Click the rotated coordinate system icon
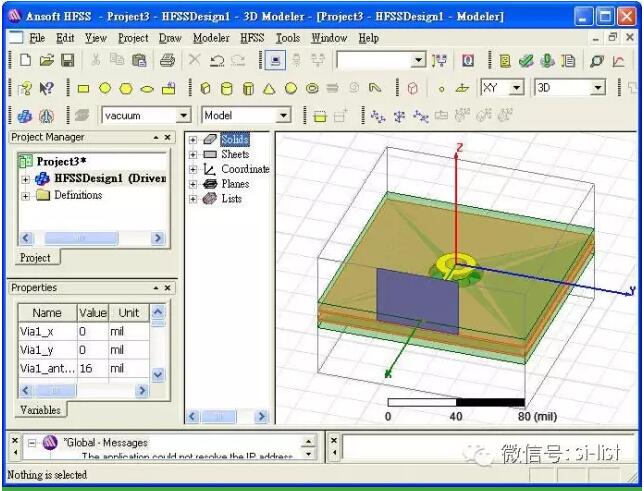 point(399,116)
